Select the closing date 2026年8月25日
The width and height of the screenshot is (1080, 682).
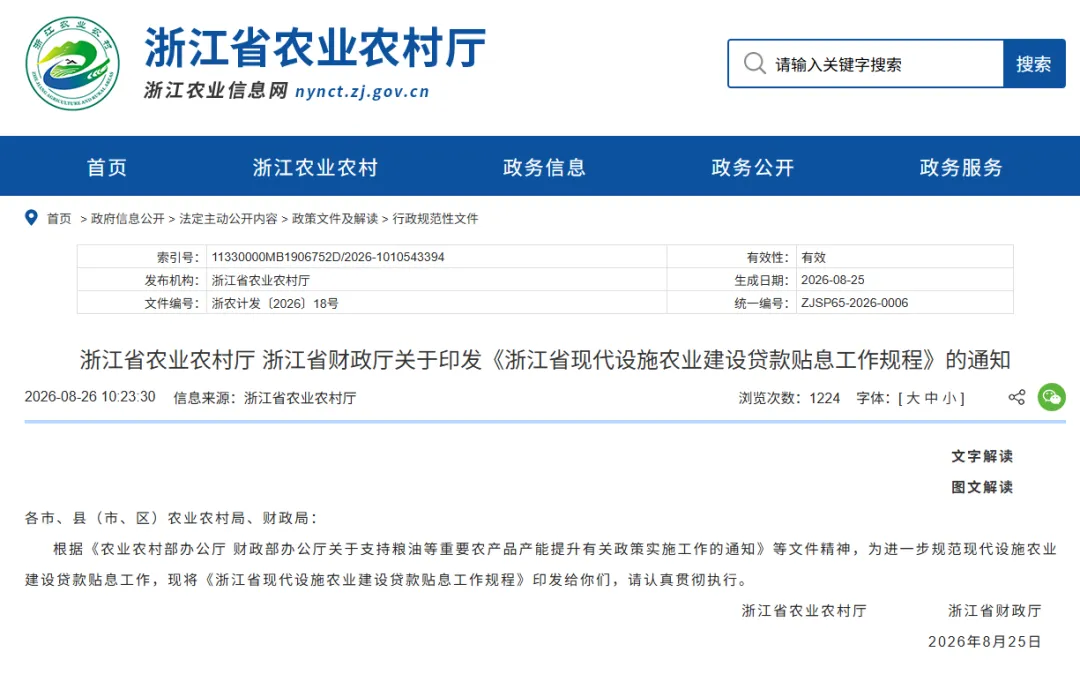[984, 641]
